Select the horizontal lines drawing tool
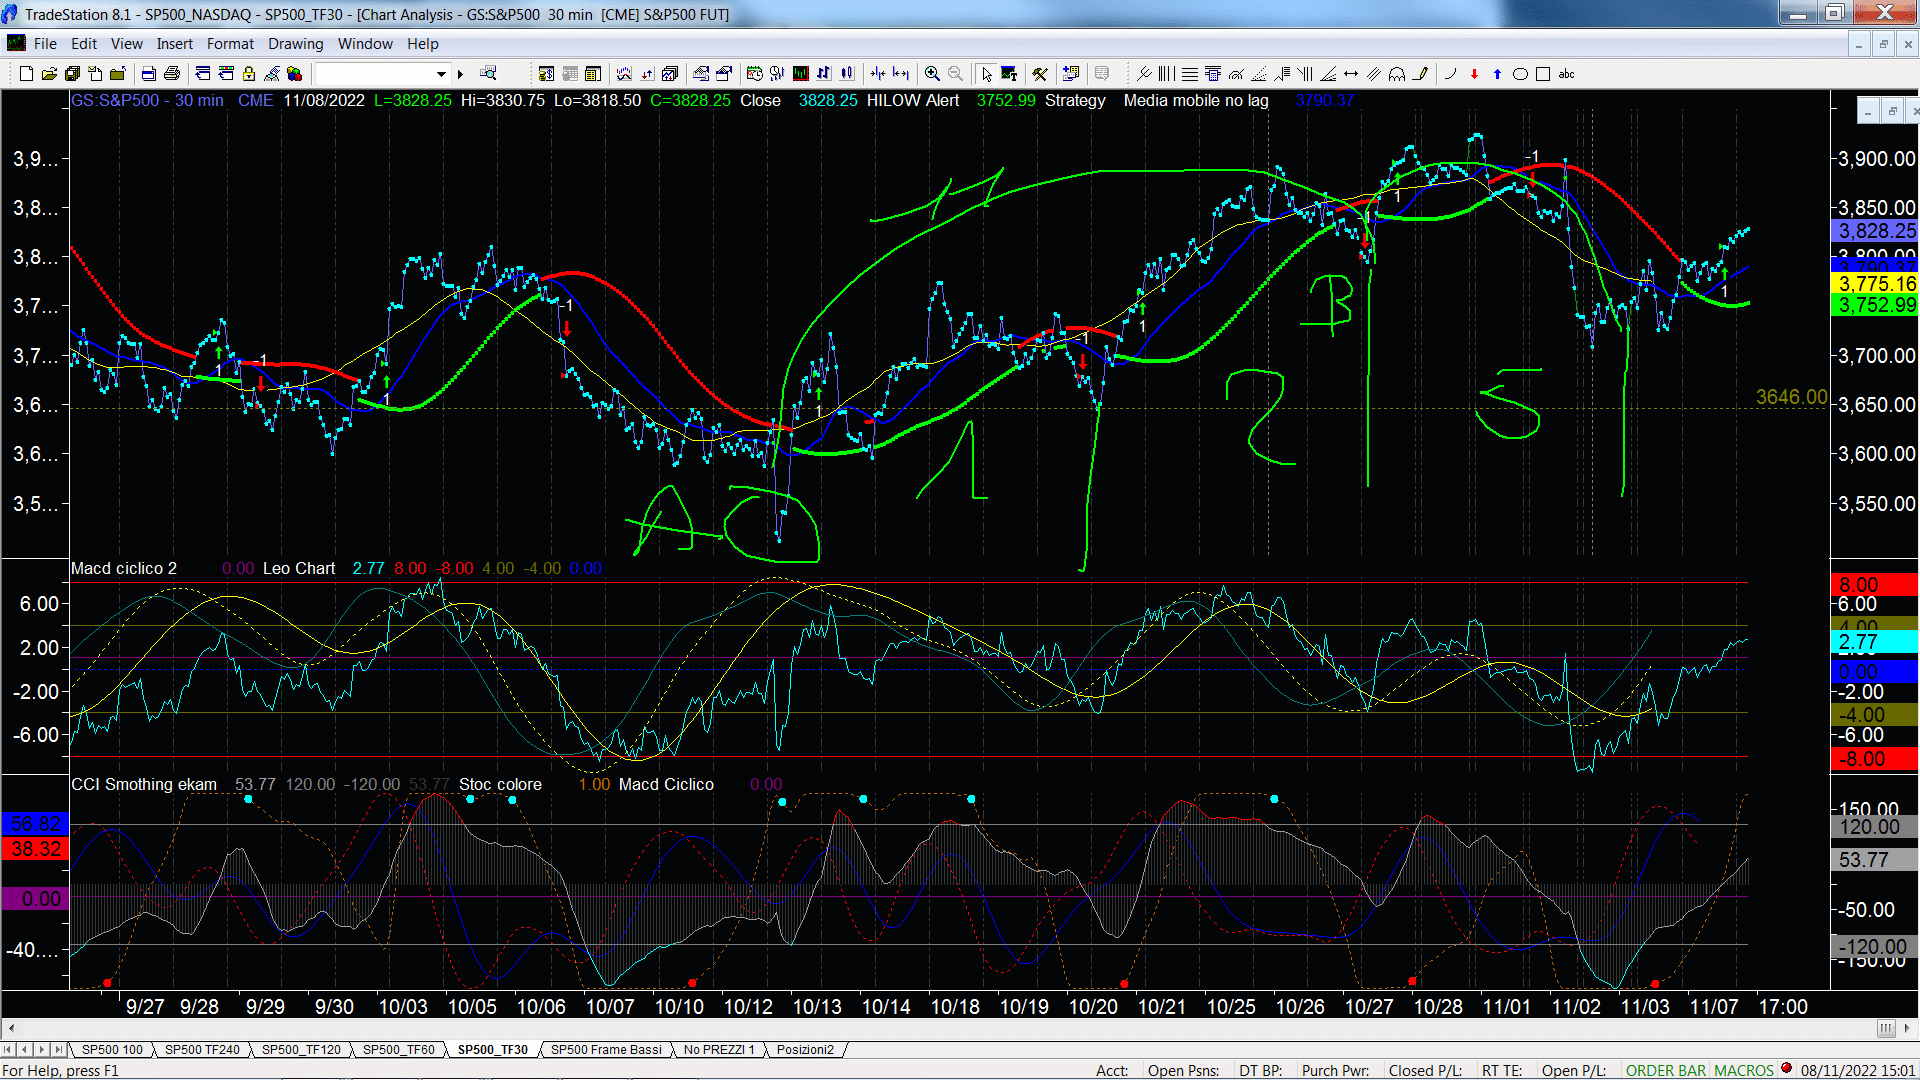 point(1190,74)
